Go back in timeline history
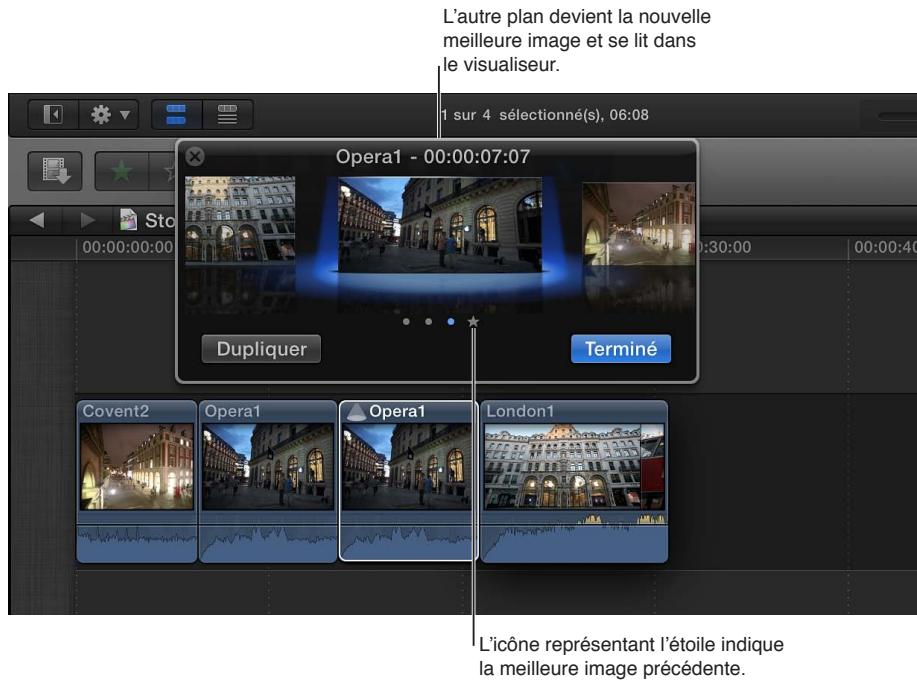This screenshot has height=684, width=917. tap(37, 220)
